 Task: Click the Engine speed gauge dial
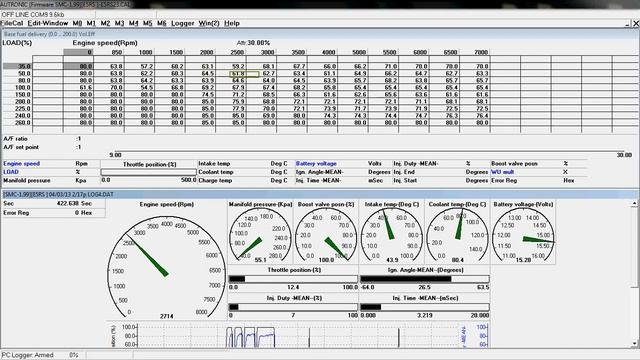click(167, 267)
